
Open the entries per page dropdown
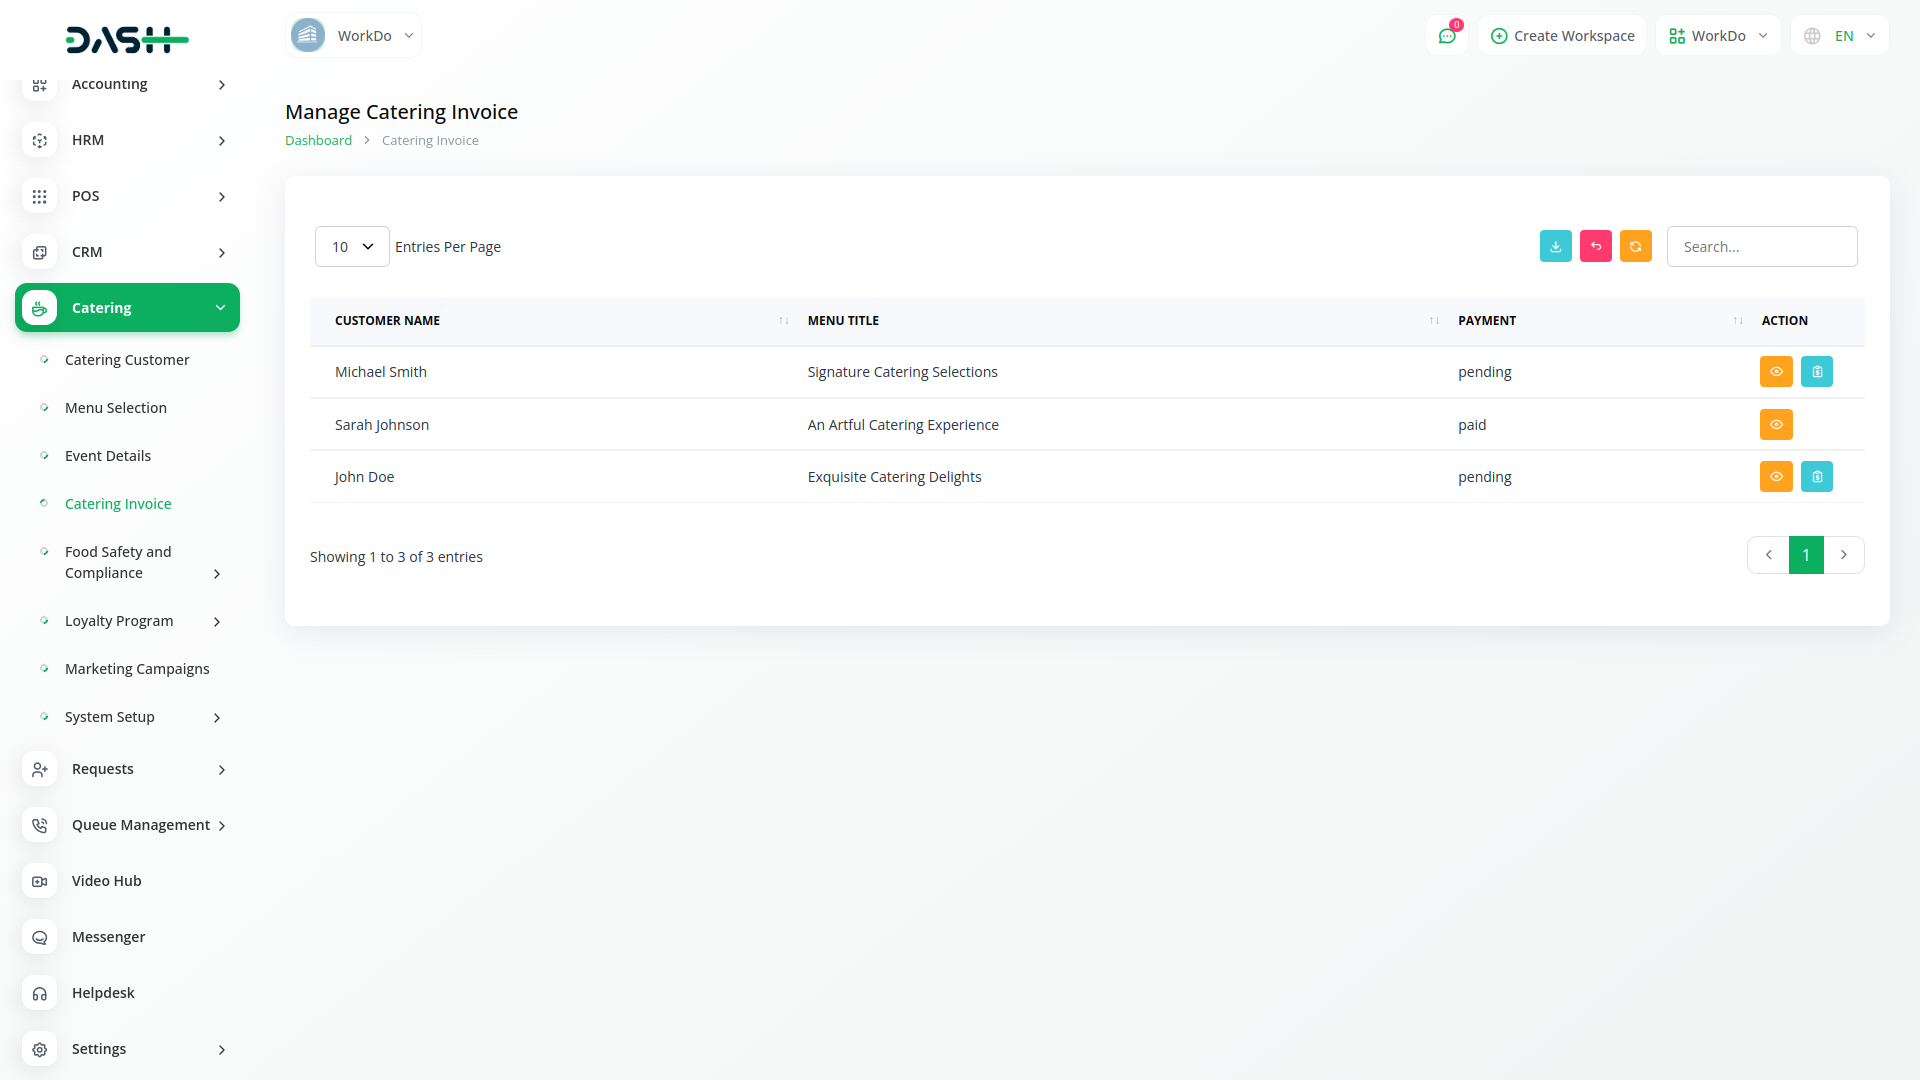[352, 247]
